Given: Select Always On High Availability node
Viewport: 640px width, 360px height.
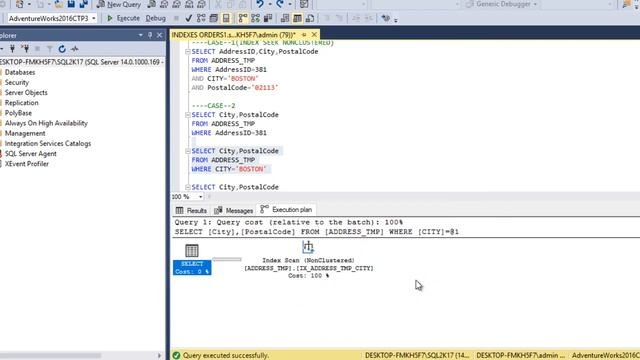Looking at the screenshot, I should pos(46,123).
